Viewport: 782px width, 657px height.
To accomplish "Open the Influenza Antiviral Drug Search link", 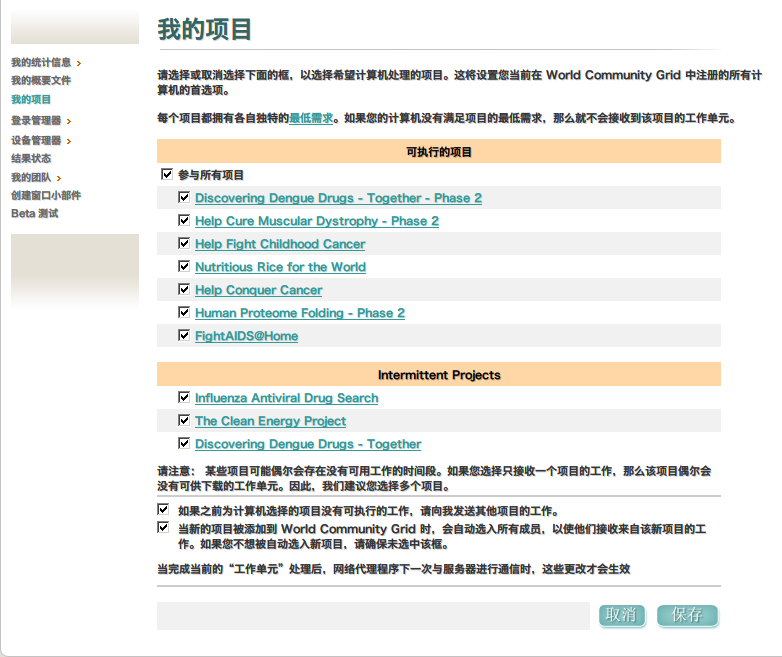I will [x=286, y=398].
